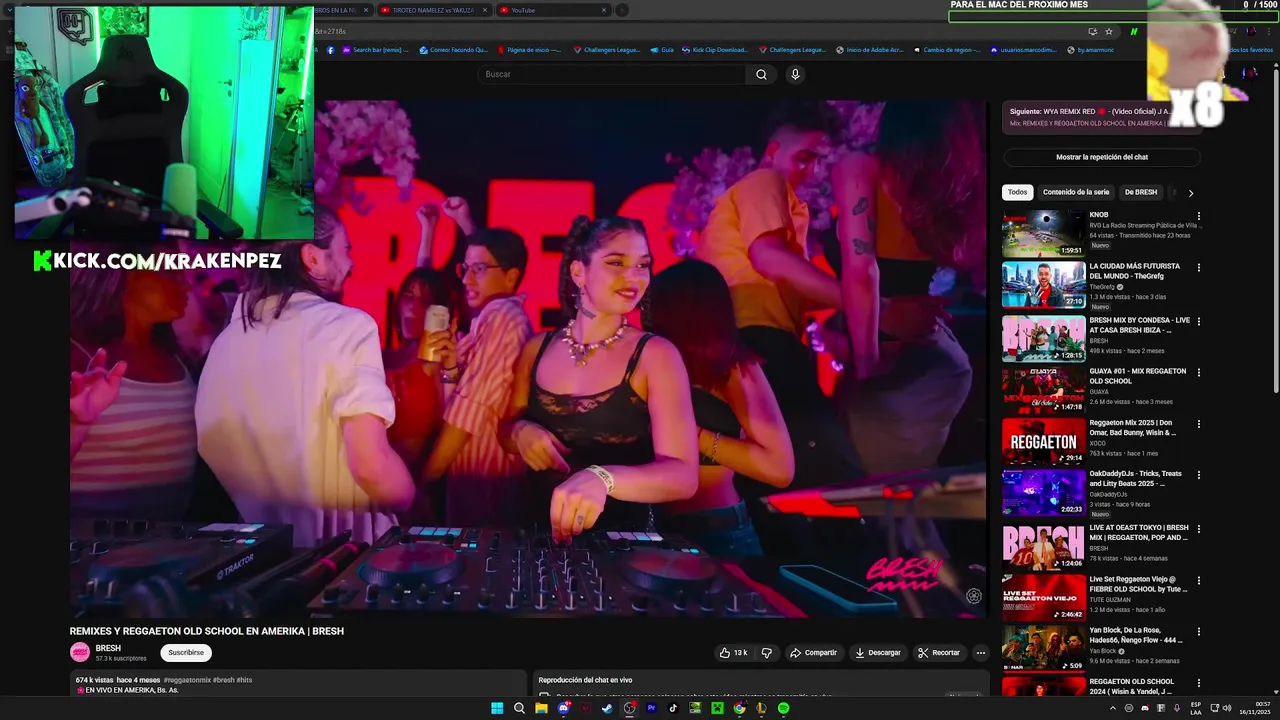Open options for GUAYA #01 MIX video
This screenshot has height=720, width=1280.
pyautogui.click(x=1199, y=373)
